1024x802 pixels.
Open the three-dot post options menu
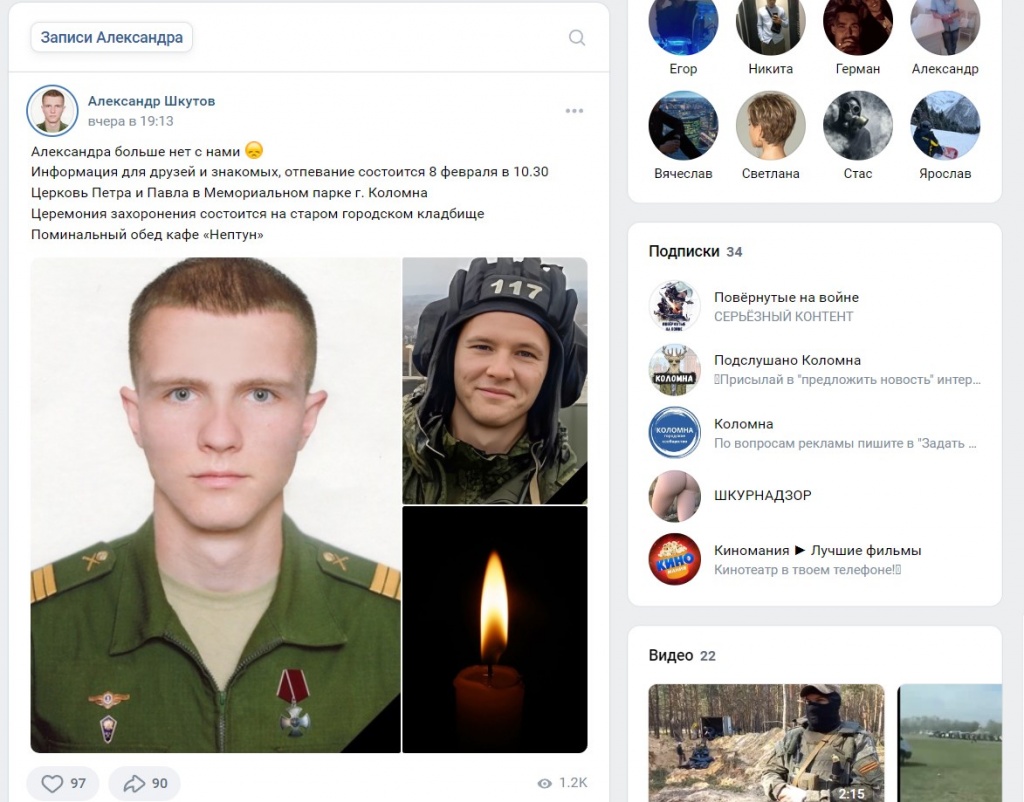[574, 111]
